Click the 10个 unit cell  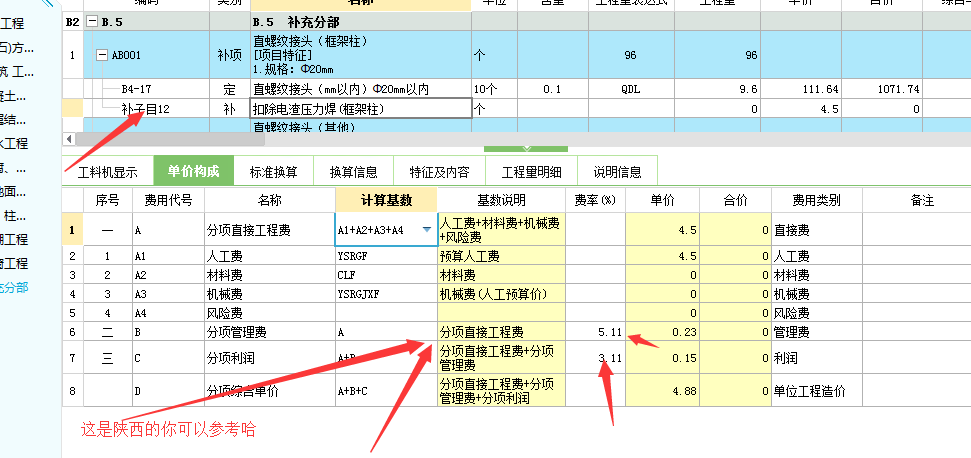tap(495, 89)
